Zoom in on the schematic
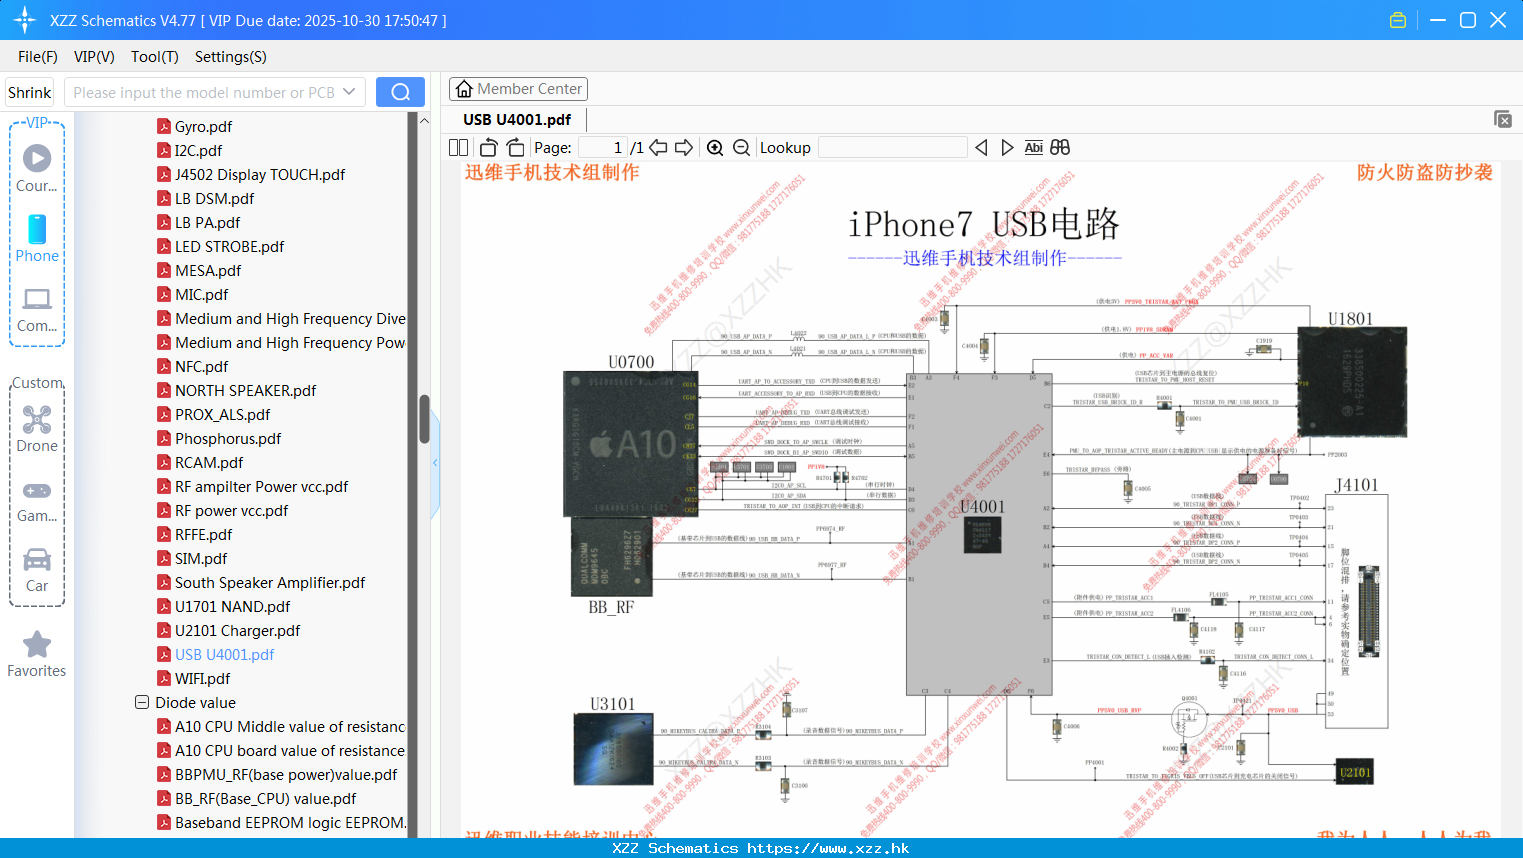This screenshot has width=1523, height=858. click(715, 147)
